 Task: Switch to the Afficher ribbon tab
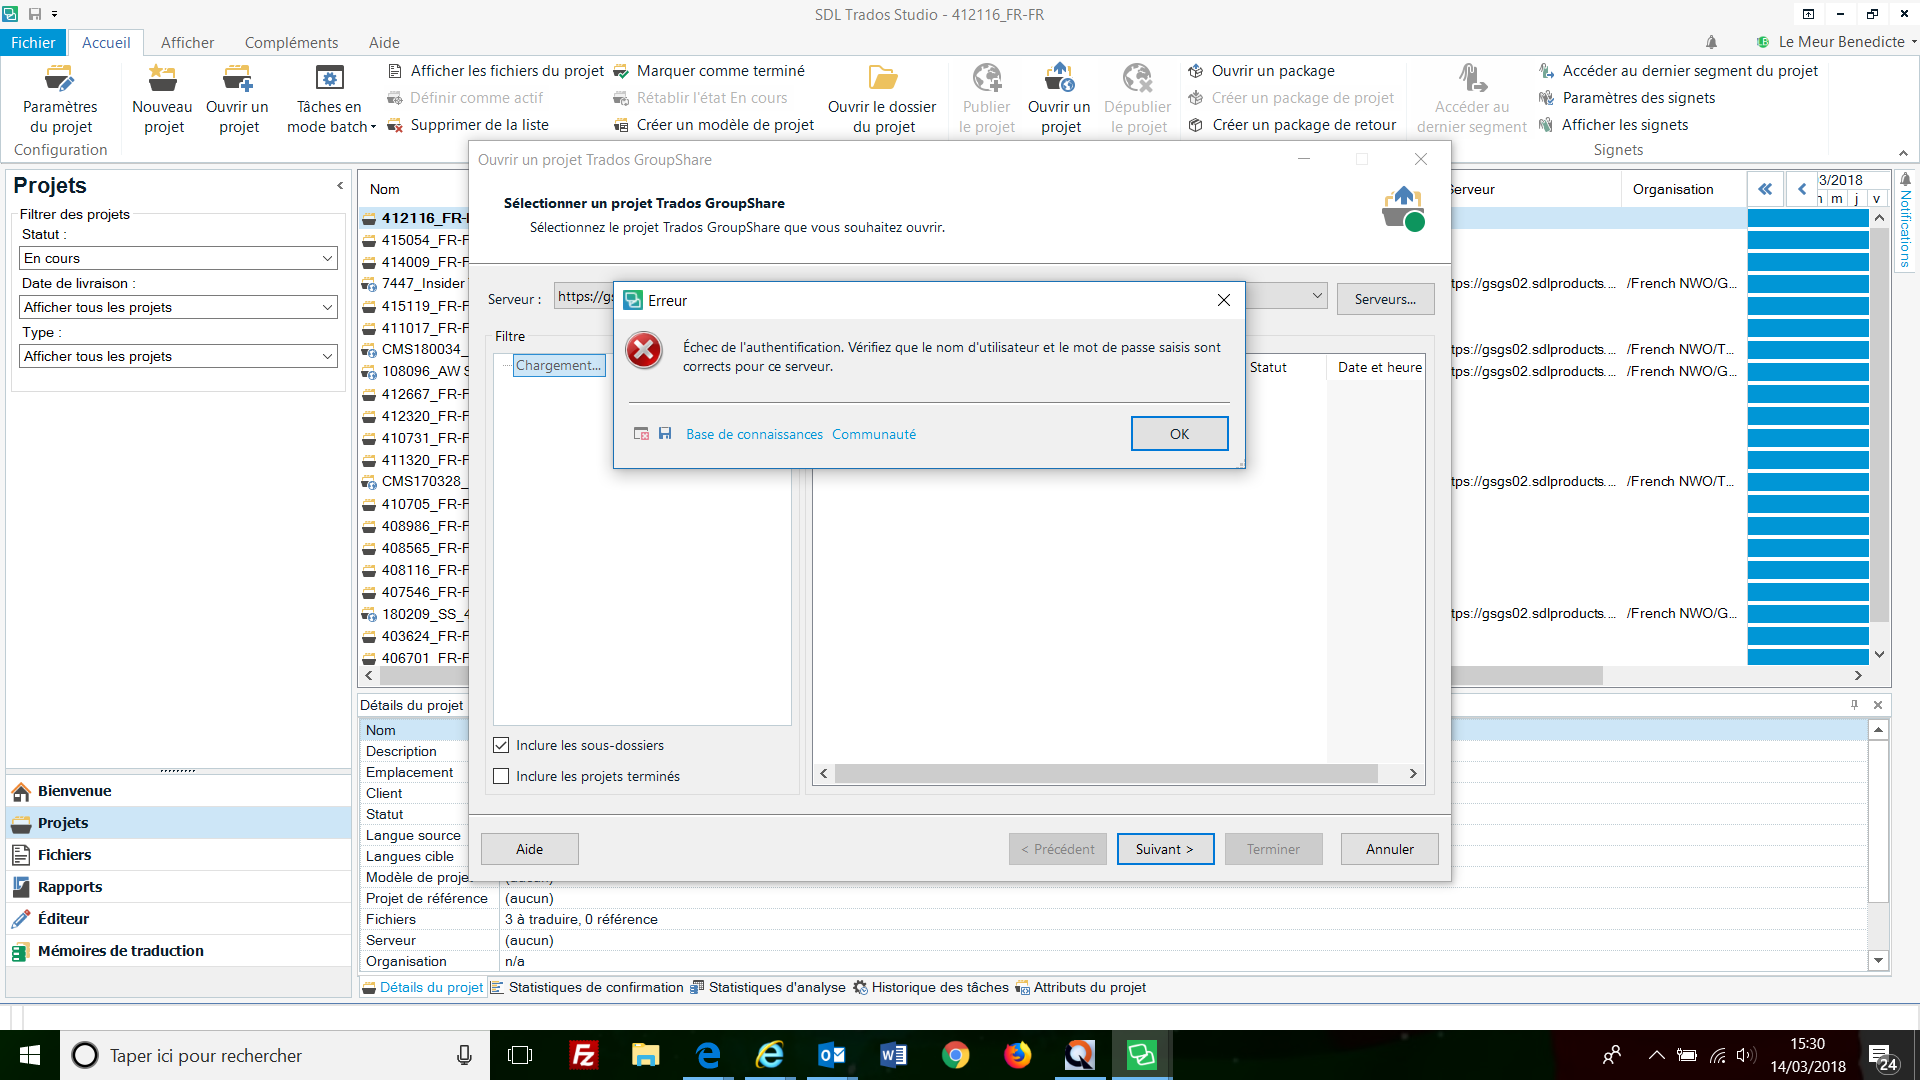tap(187, 42)
